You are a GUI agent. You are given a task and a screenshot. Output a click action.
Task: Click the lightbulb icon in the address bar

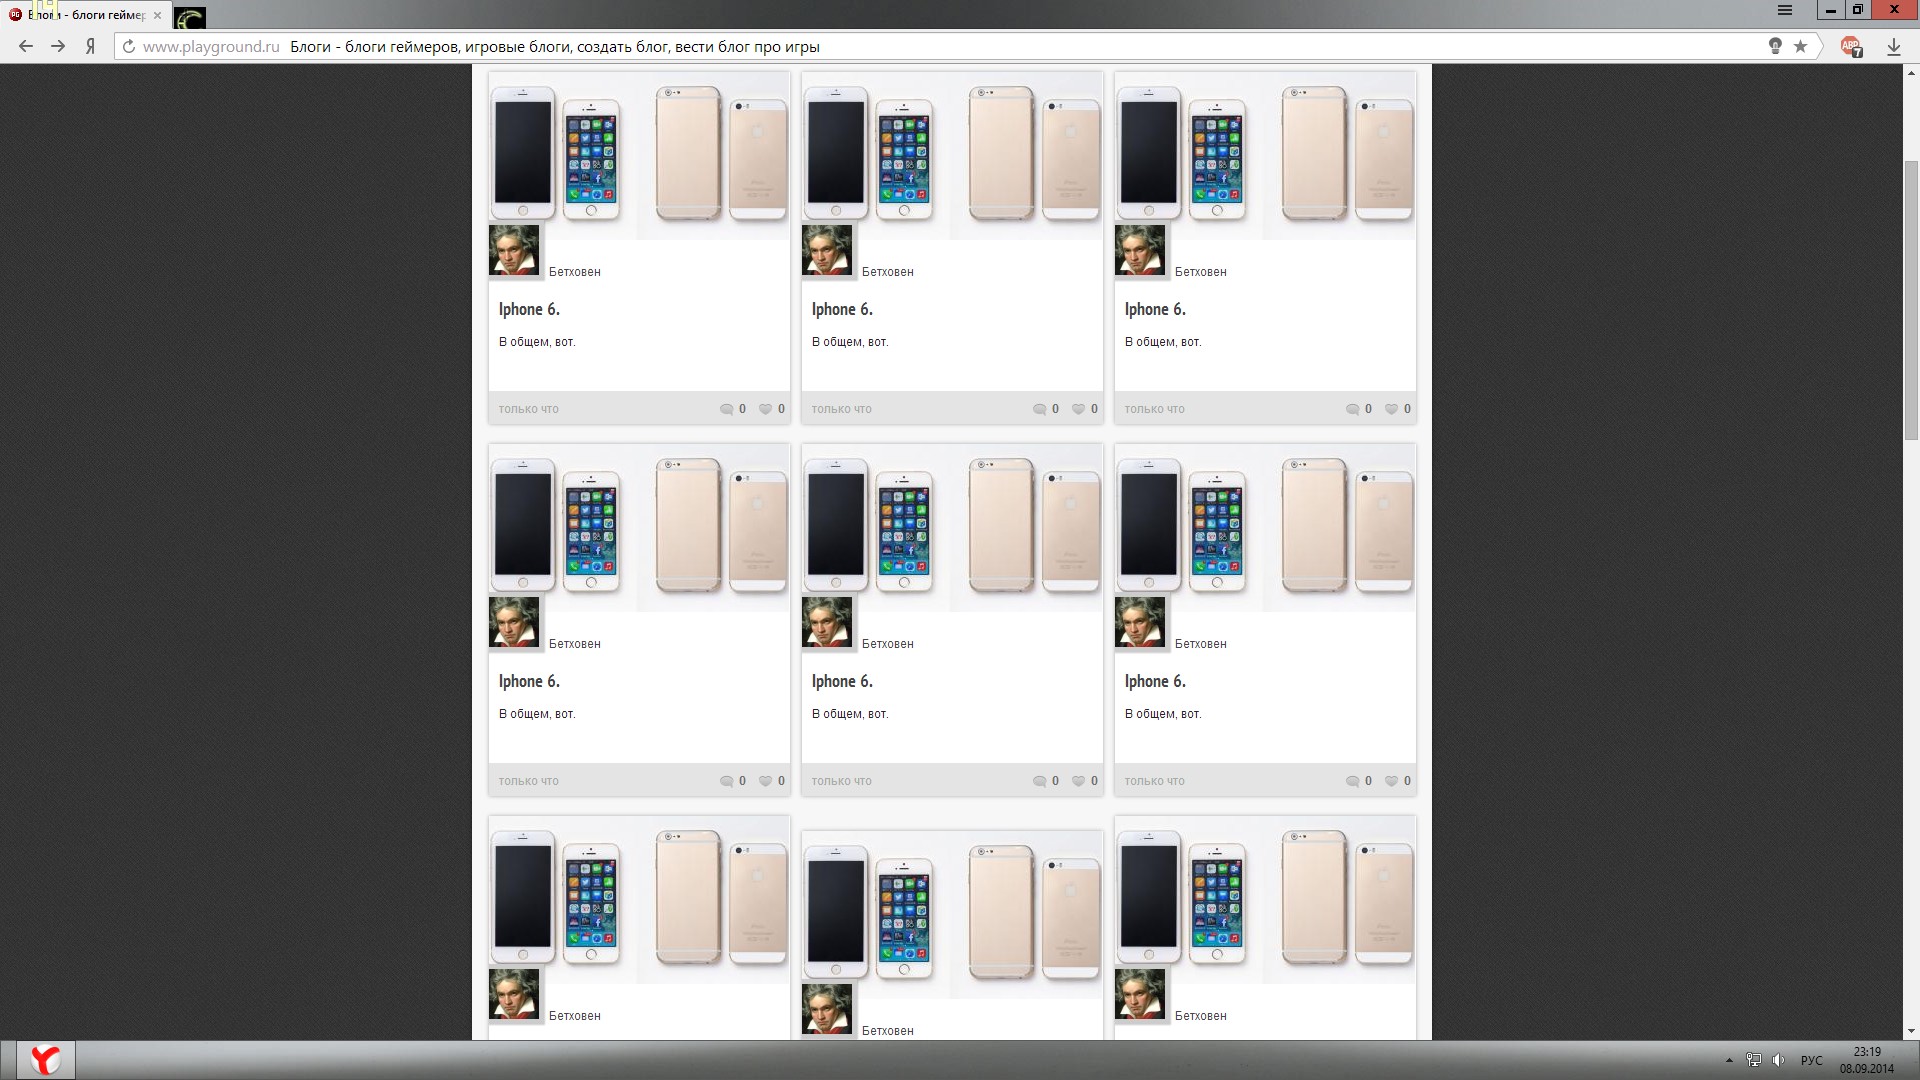(1775, 46)
